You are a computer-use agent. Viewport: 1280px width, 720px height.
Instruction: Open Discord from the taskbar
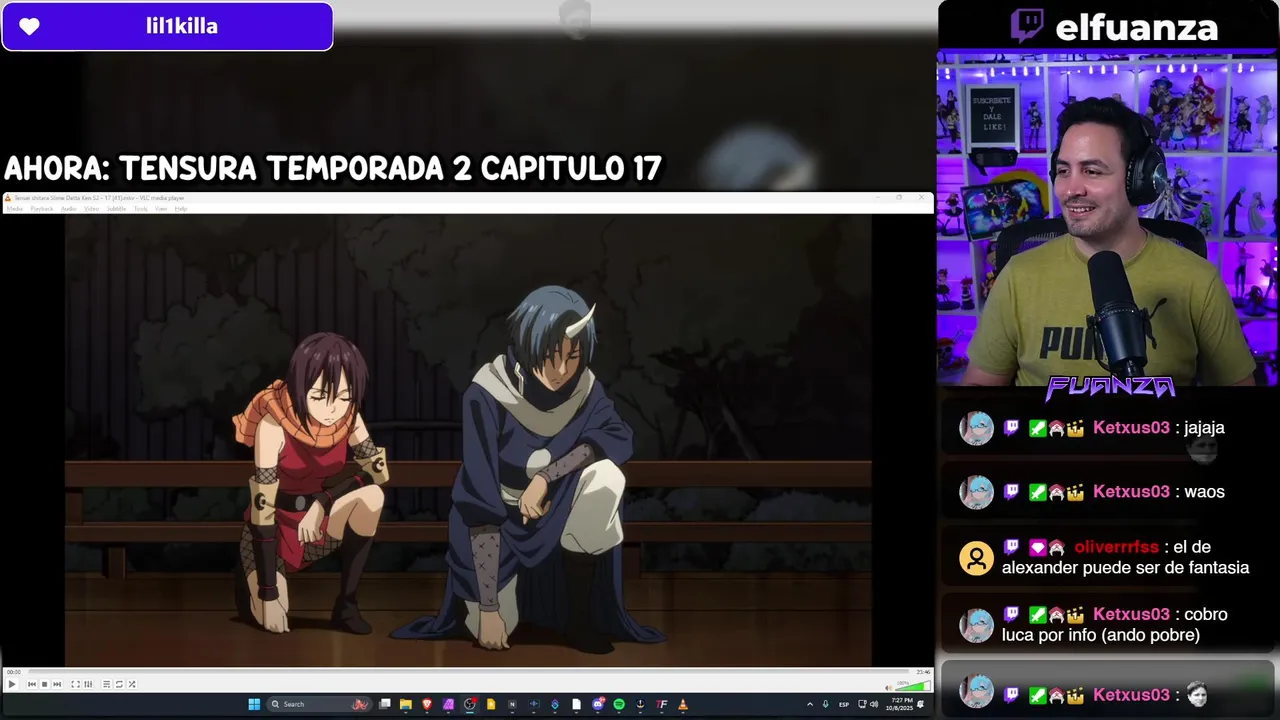tap(598, 704)
